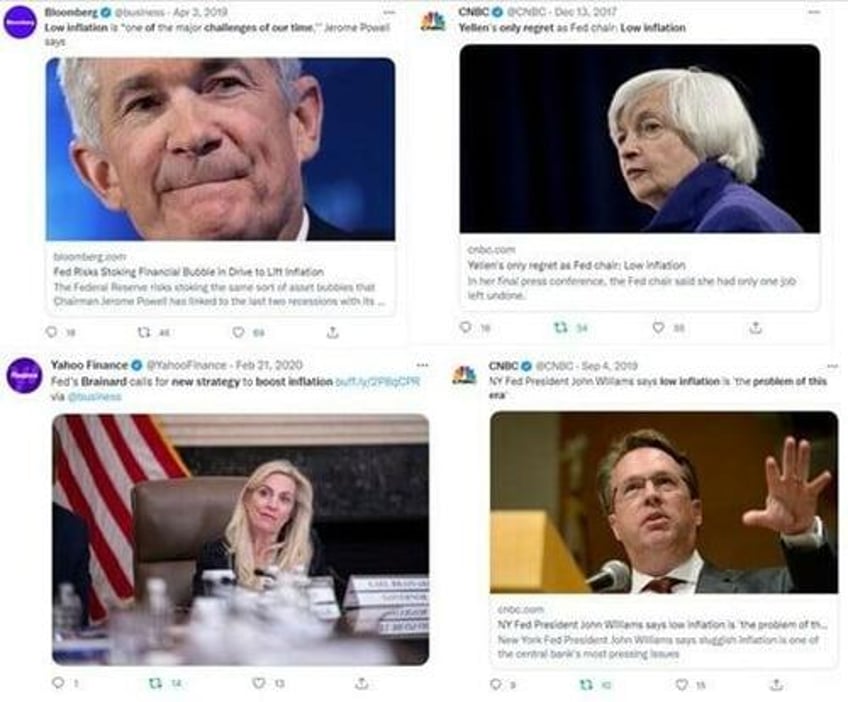
Task: Retweet the CNBC Yellen tweet
Action: 561,327
